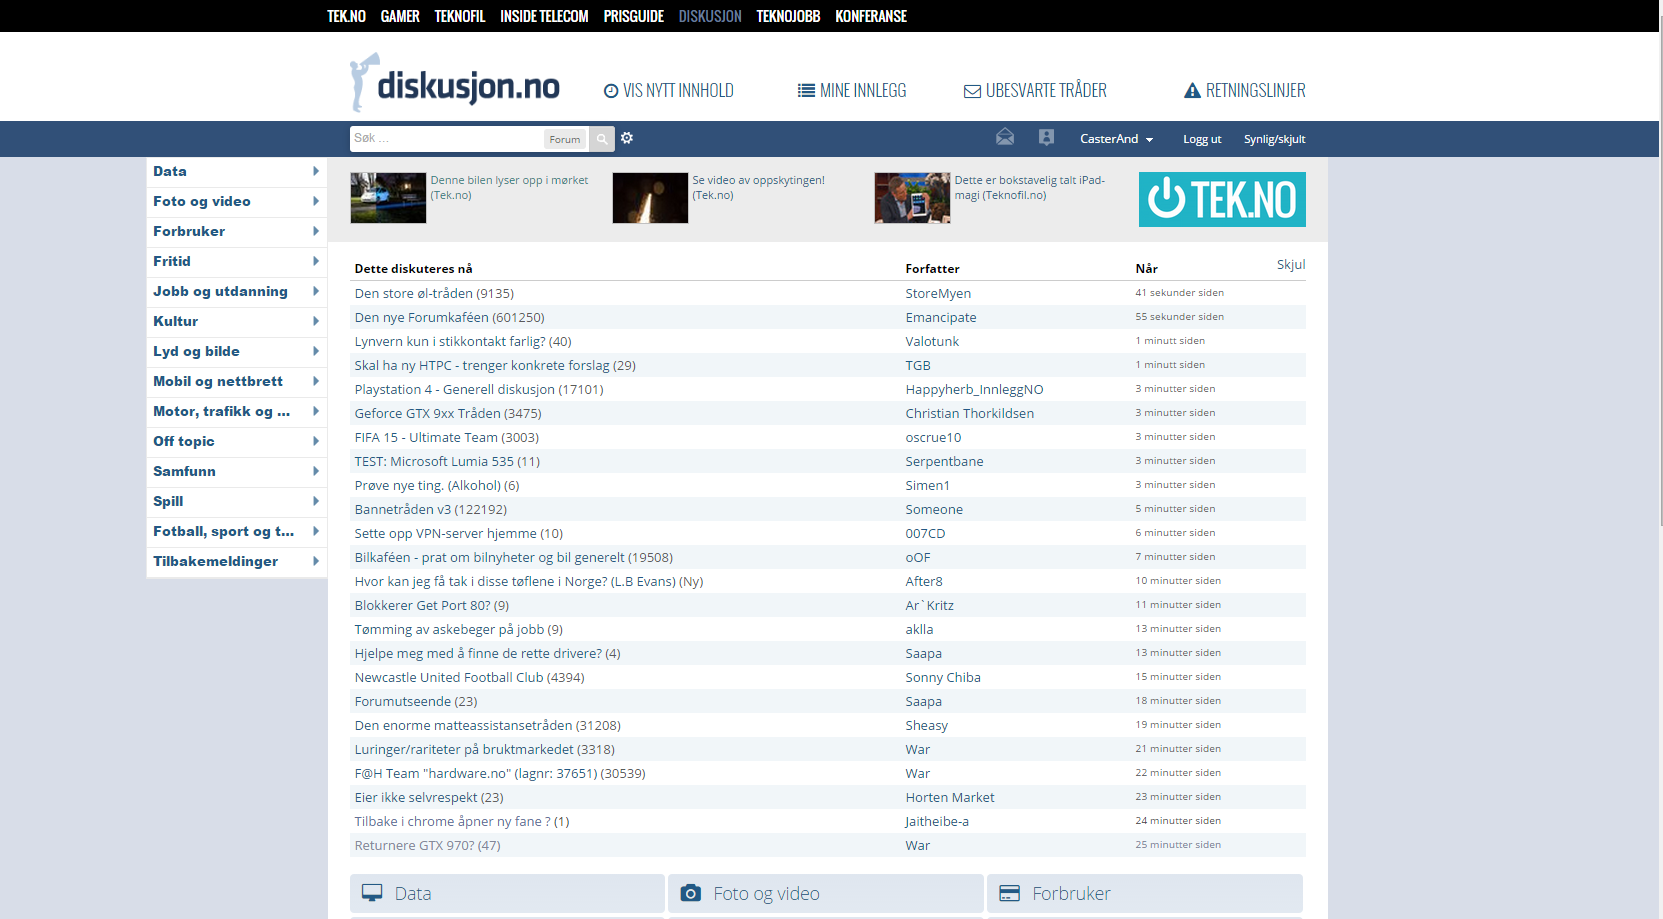1663x919 pixels.
Task: Open Tilbakemeldinger sidebar category
Action: [x=215, y=561]
